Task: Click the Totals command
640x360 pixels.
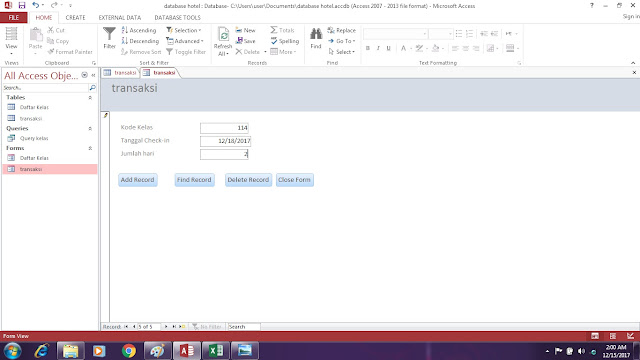Action: pos(282,30)
